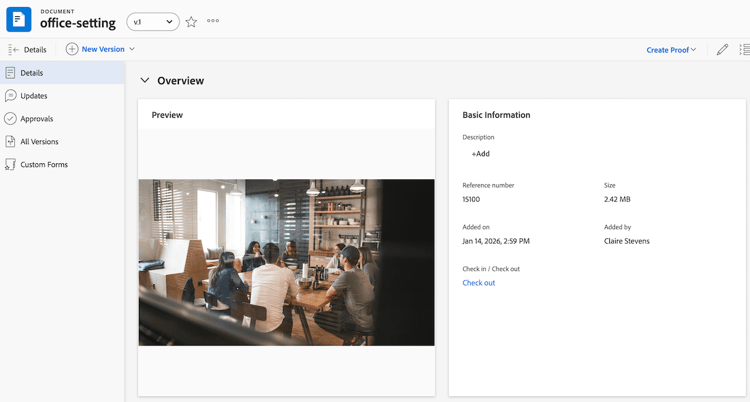Image resolution: width=750 pixels, height=402 pixels.
Task: Click the New Version label
Action: click(103, 49)
